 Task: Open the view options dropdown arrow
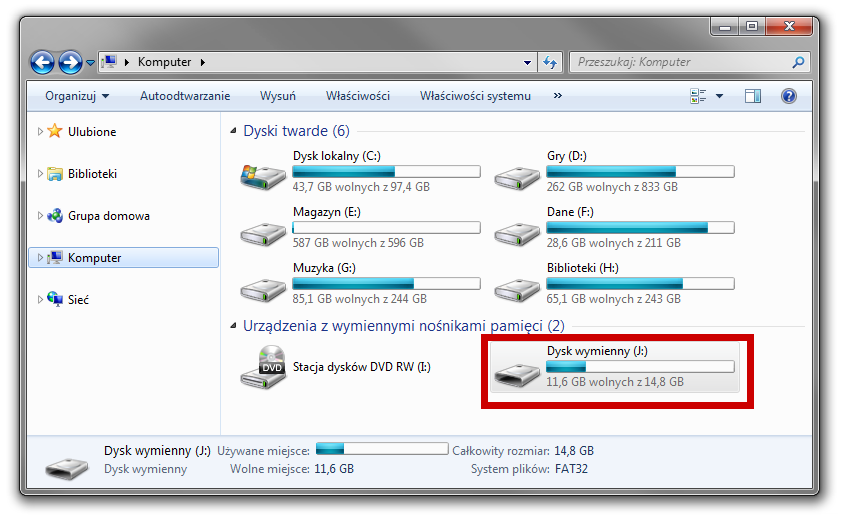point(719,96)
